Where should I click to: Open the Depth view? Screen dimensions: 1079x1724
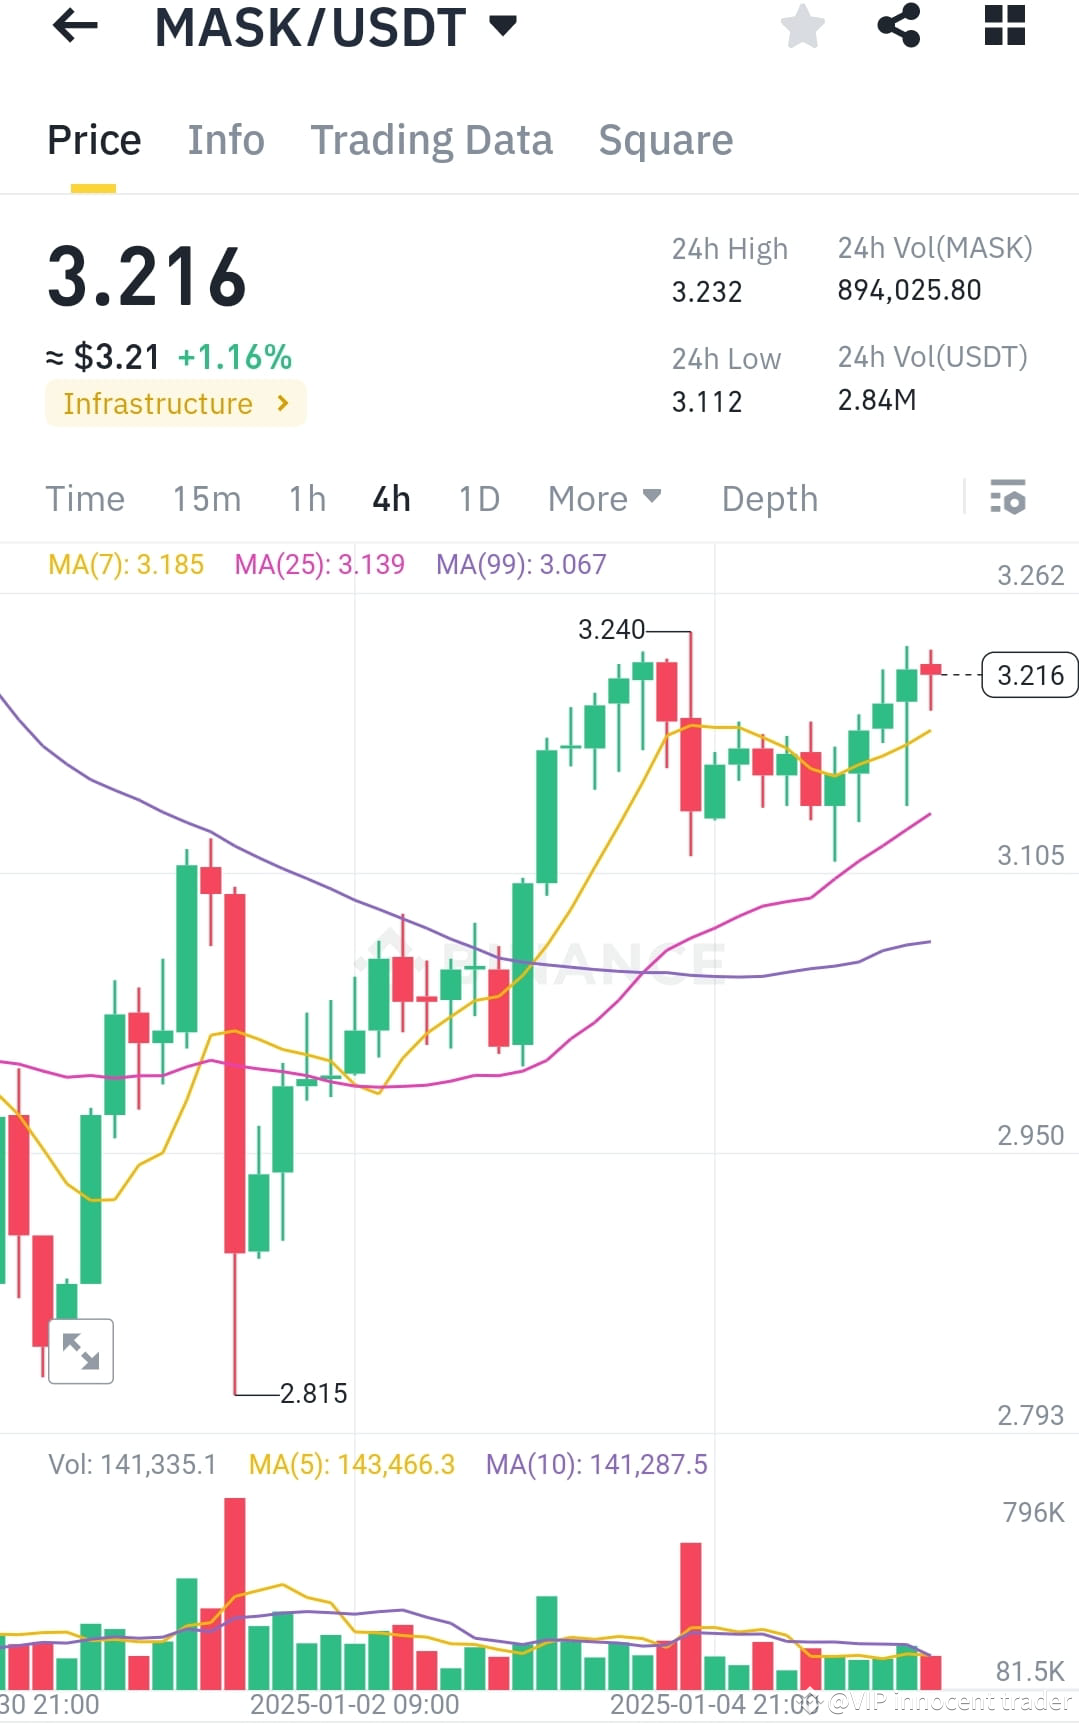point(769,497)
